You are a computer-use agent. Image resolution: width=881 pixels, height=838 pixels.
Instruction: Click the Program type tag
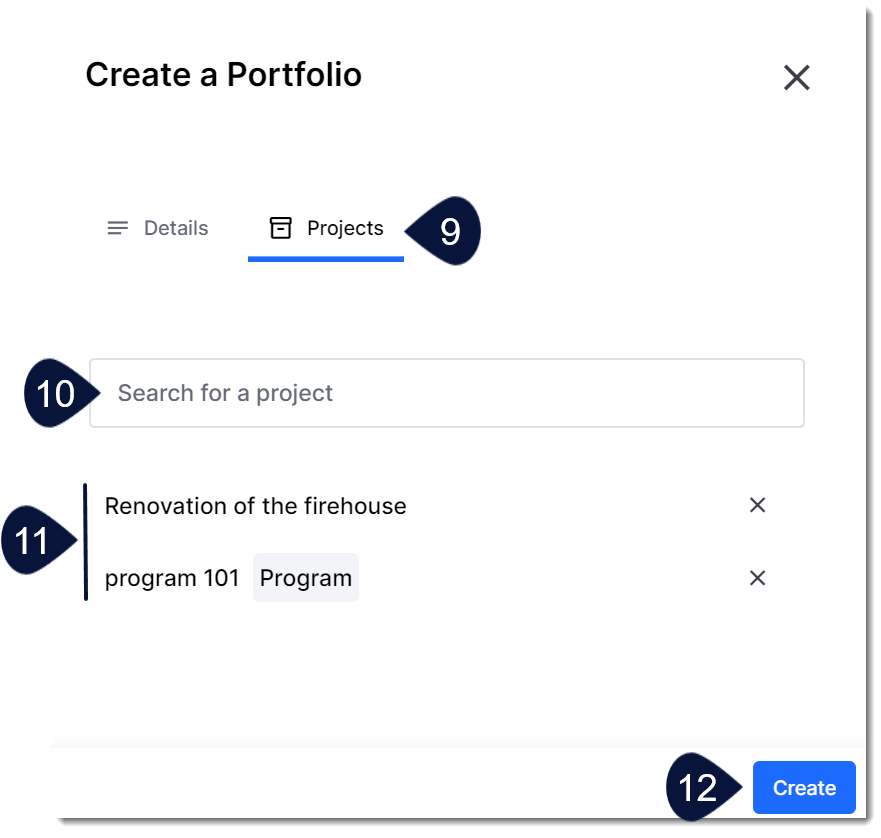[x=306, y=577]
